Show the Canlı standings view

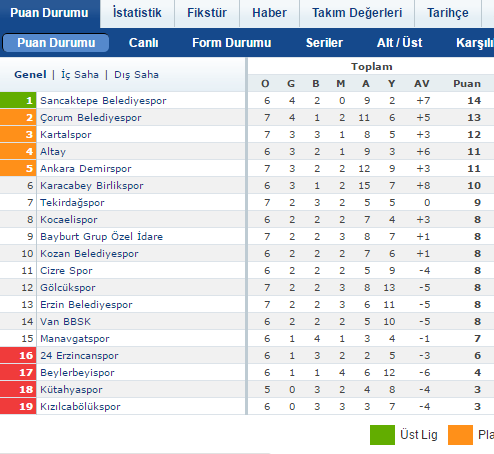tap(143, 43)
